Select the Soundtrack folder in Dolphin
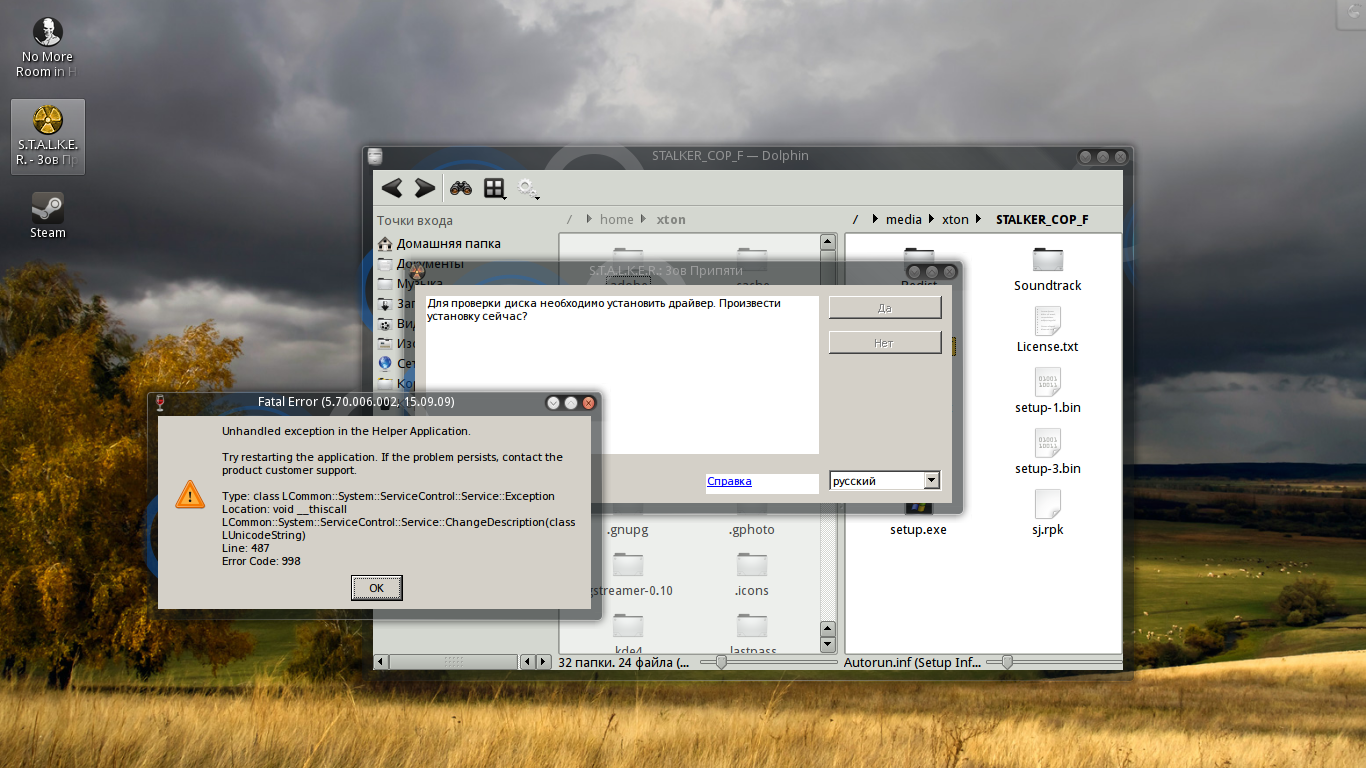This screenshot has width=1366, height=768. pos(1047,269)
